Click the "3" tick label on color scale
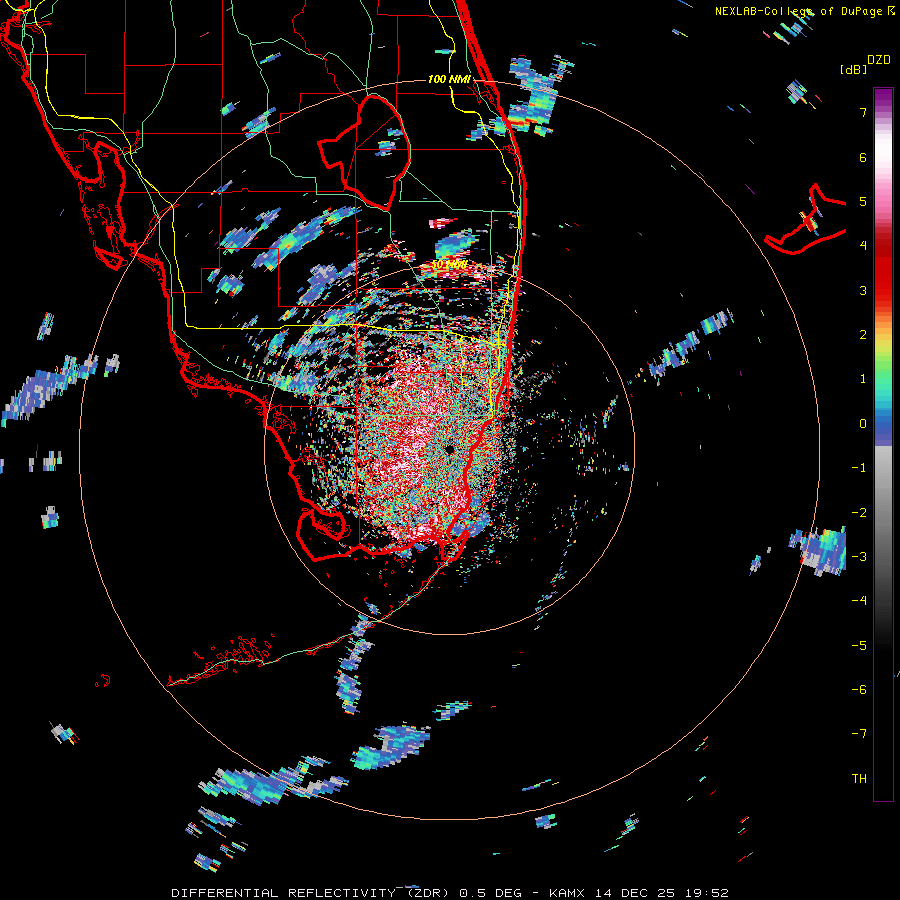Viewport: 900px width, 900px height. [863, 290]
